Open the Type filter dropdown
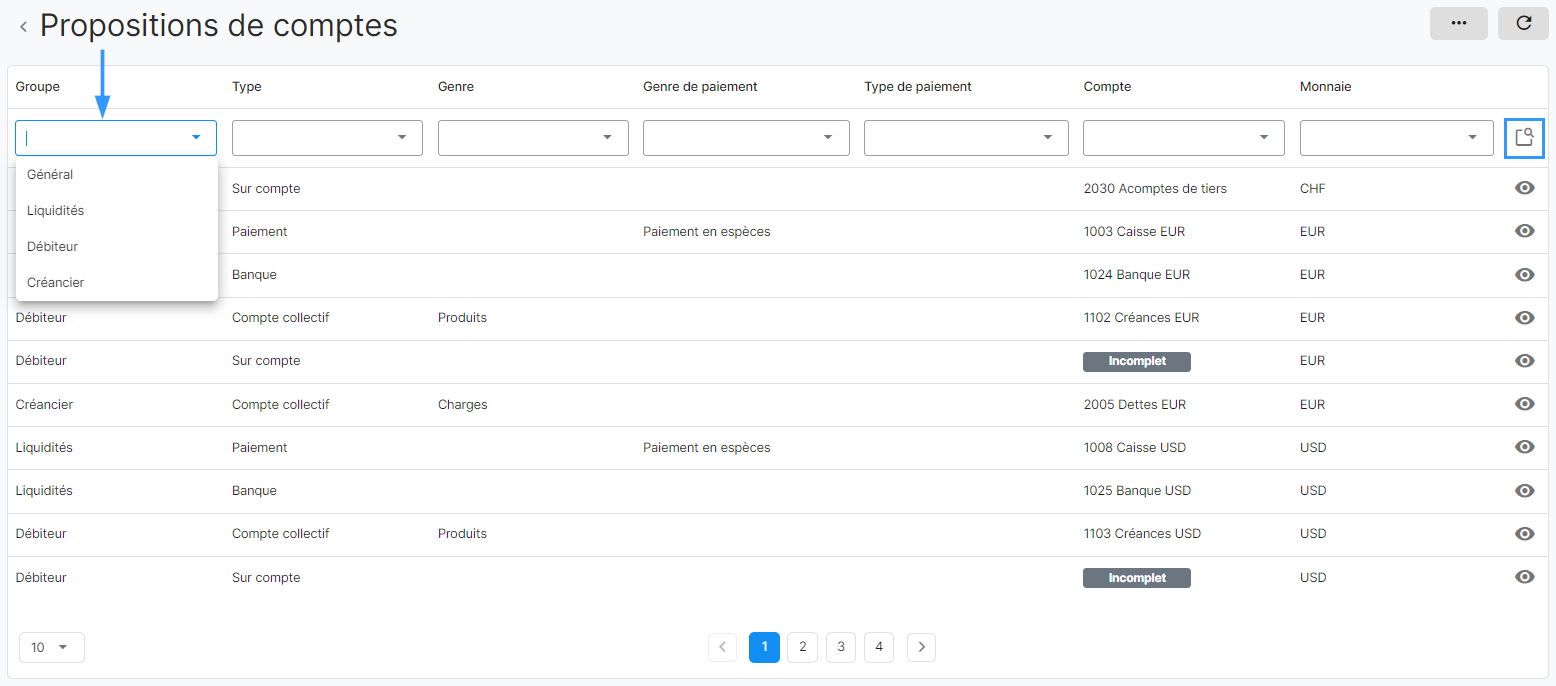The image size is (1556, 686). [x=327, y=138]
